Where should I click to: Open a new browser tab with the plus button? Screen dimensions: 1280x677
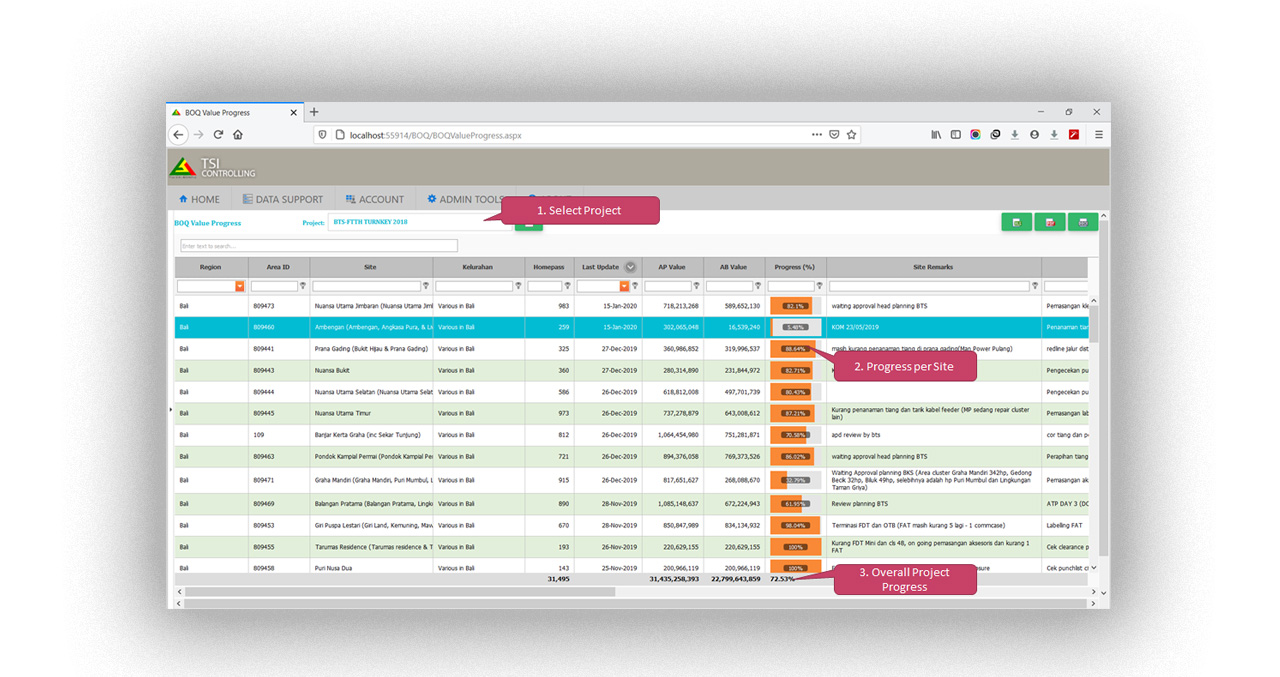click(314, 112)
